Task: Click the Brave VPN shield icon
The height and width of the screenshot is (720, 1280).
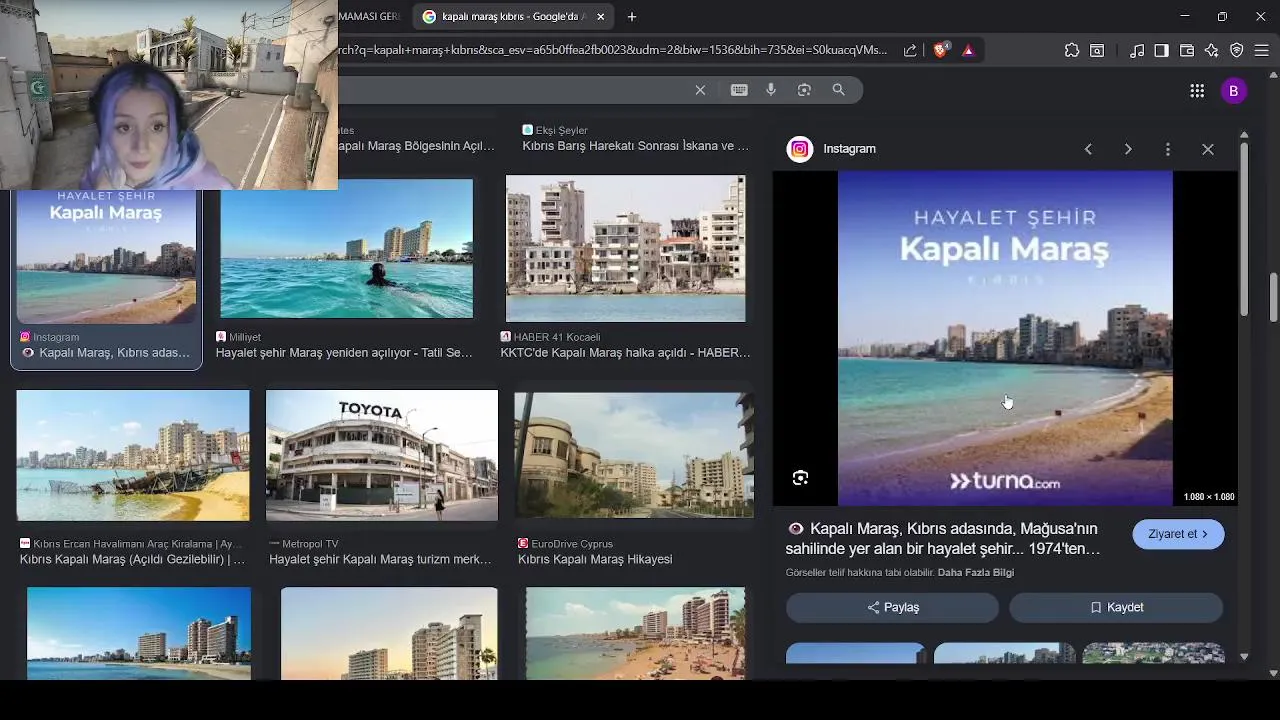Action: [x=1237, y=50]
